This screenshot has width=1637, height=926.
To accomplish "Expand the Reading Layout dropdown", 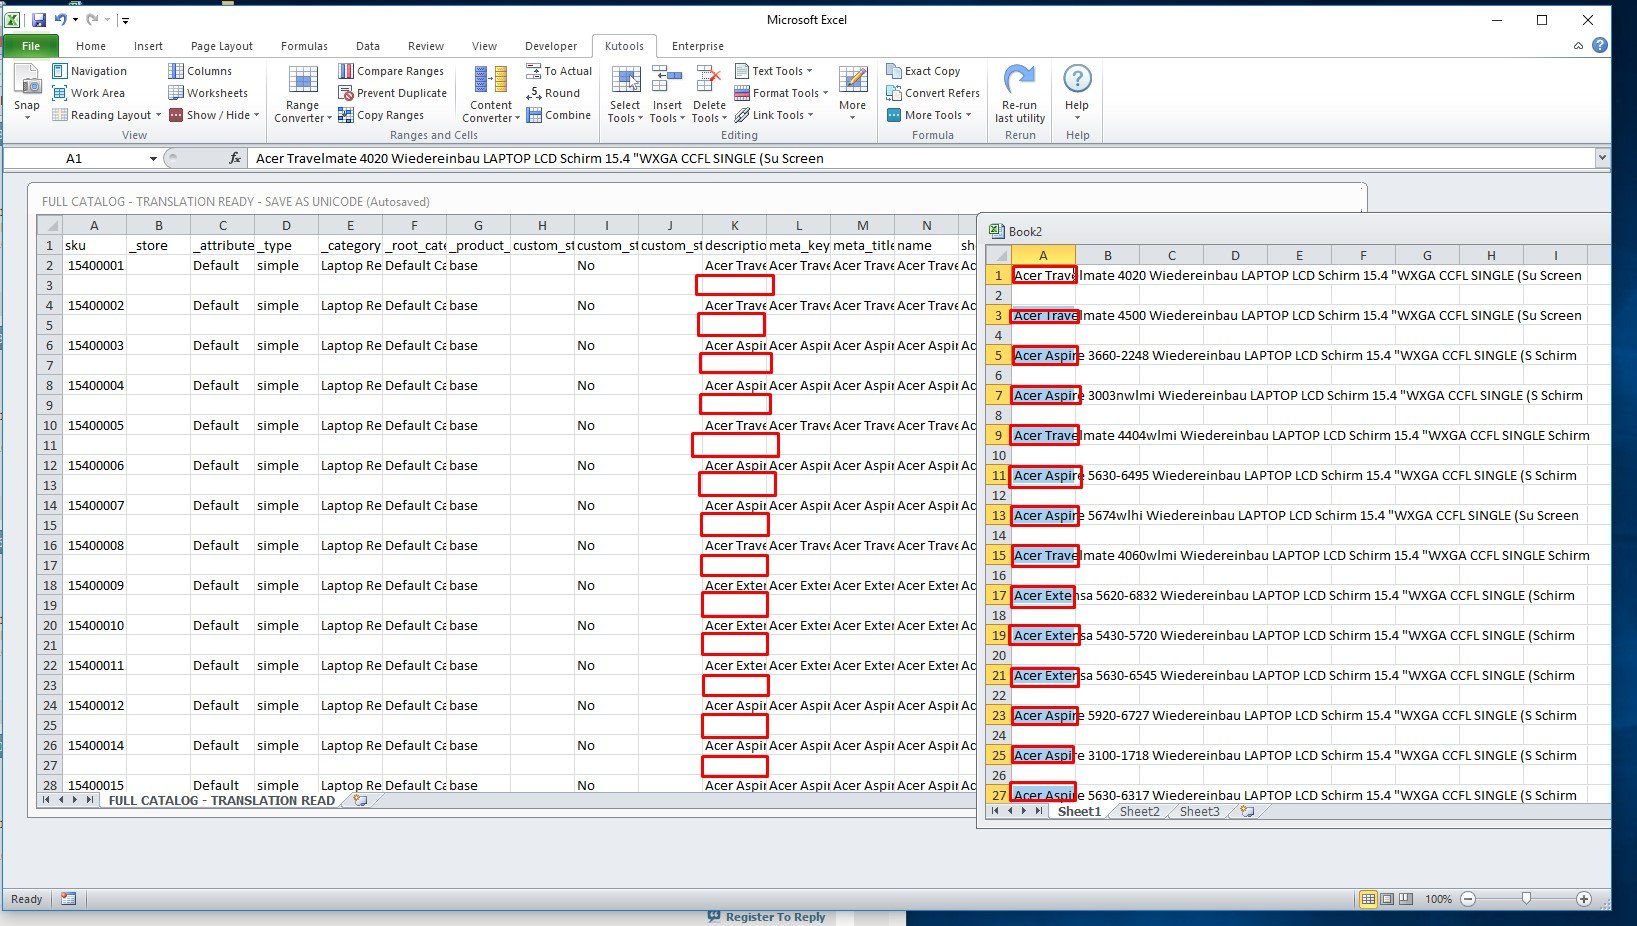I will [158, 115].
